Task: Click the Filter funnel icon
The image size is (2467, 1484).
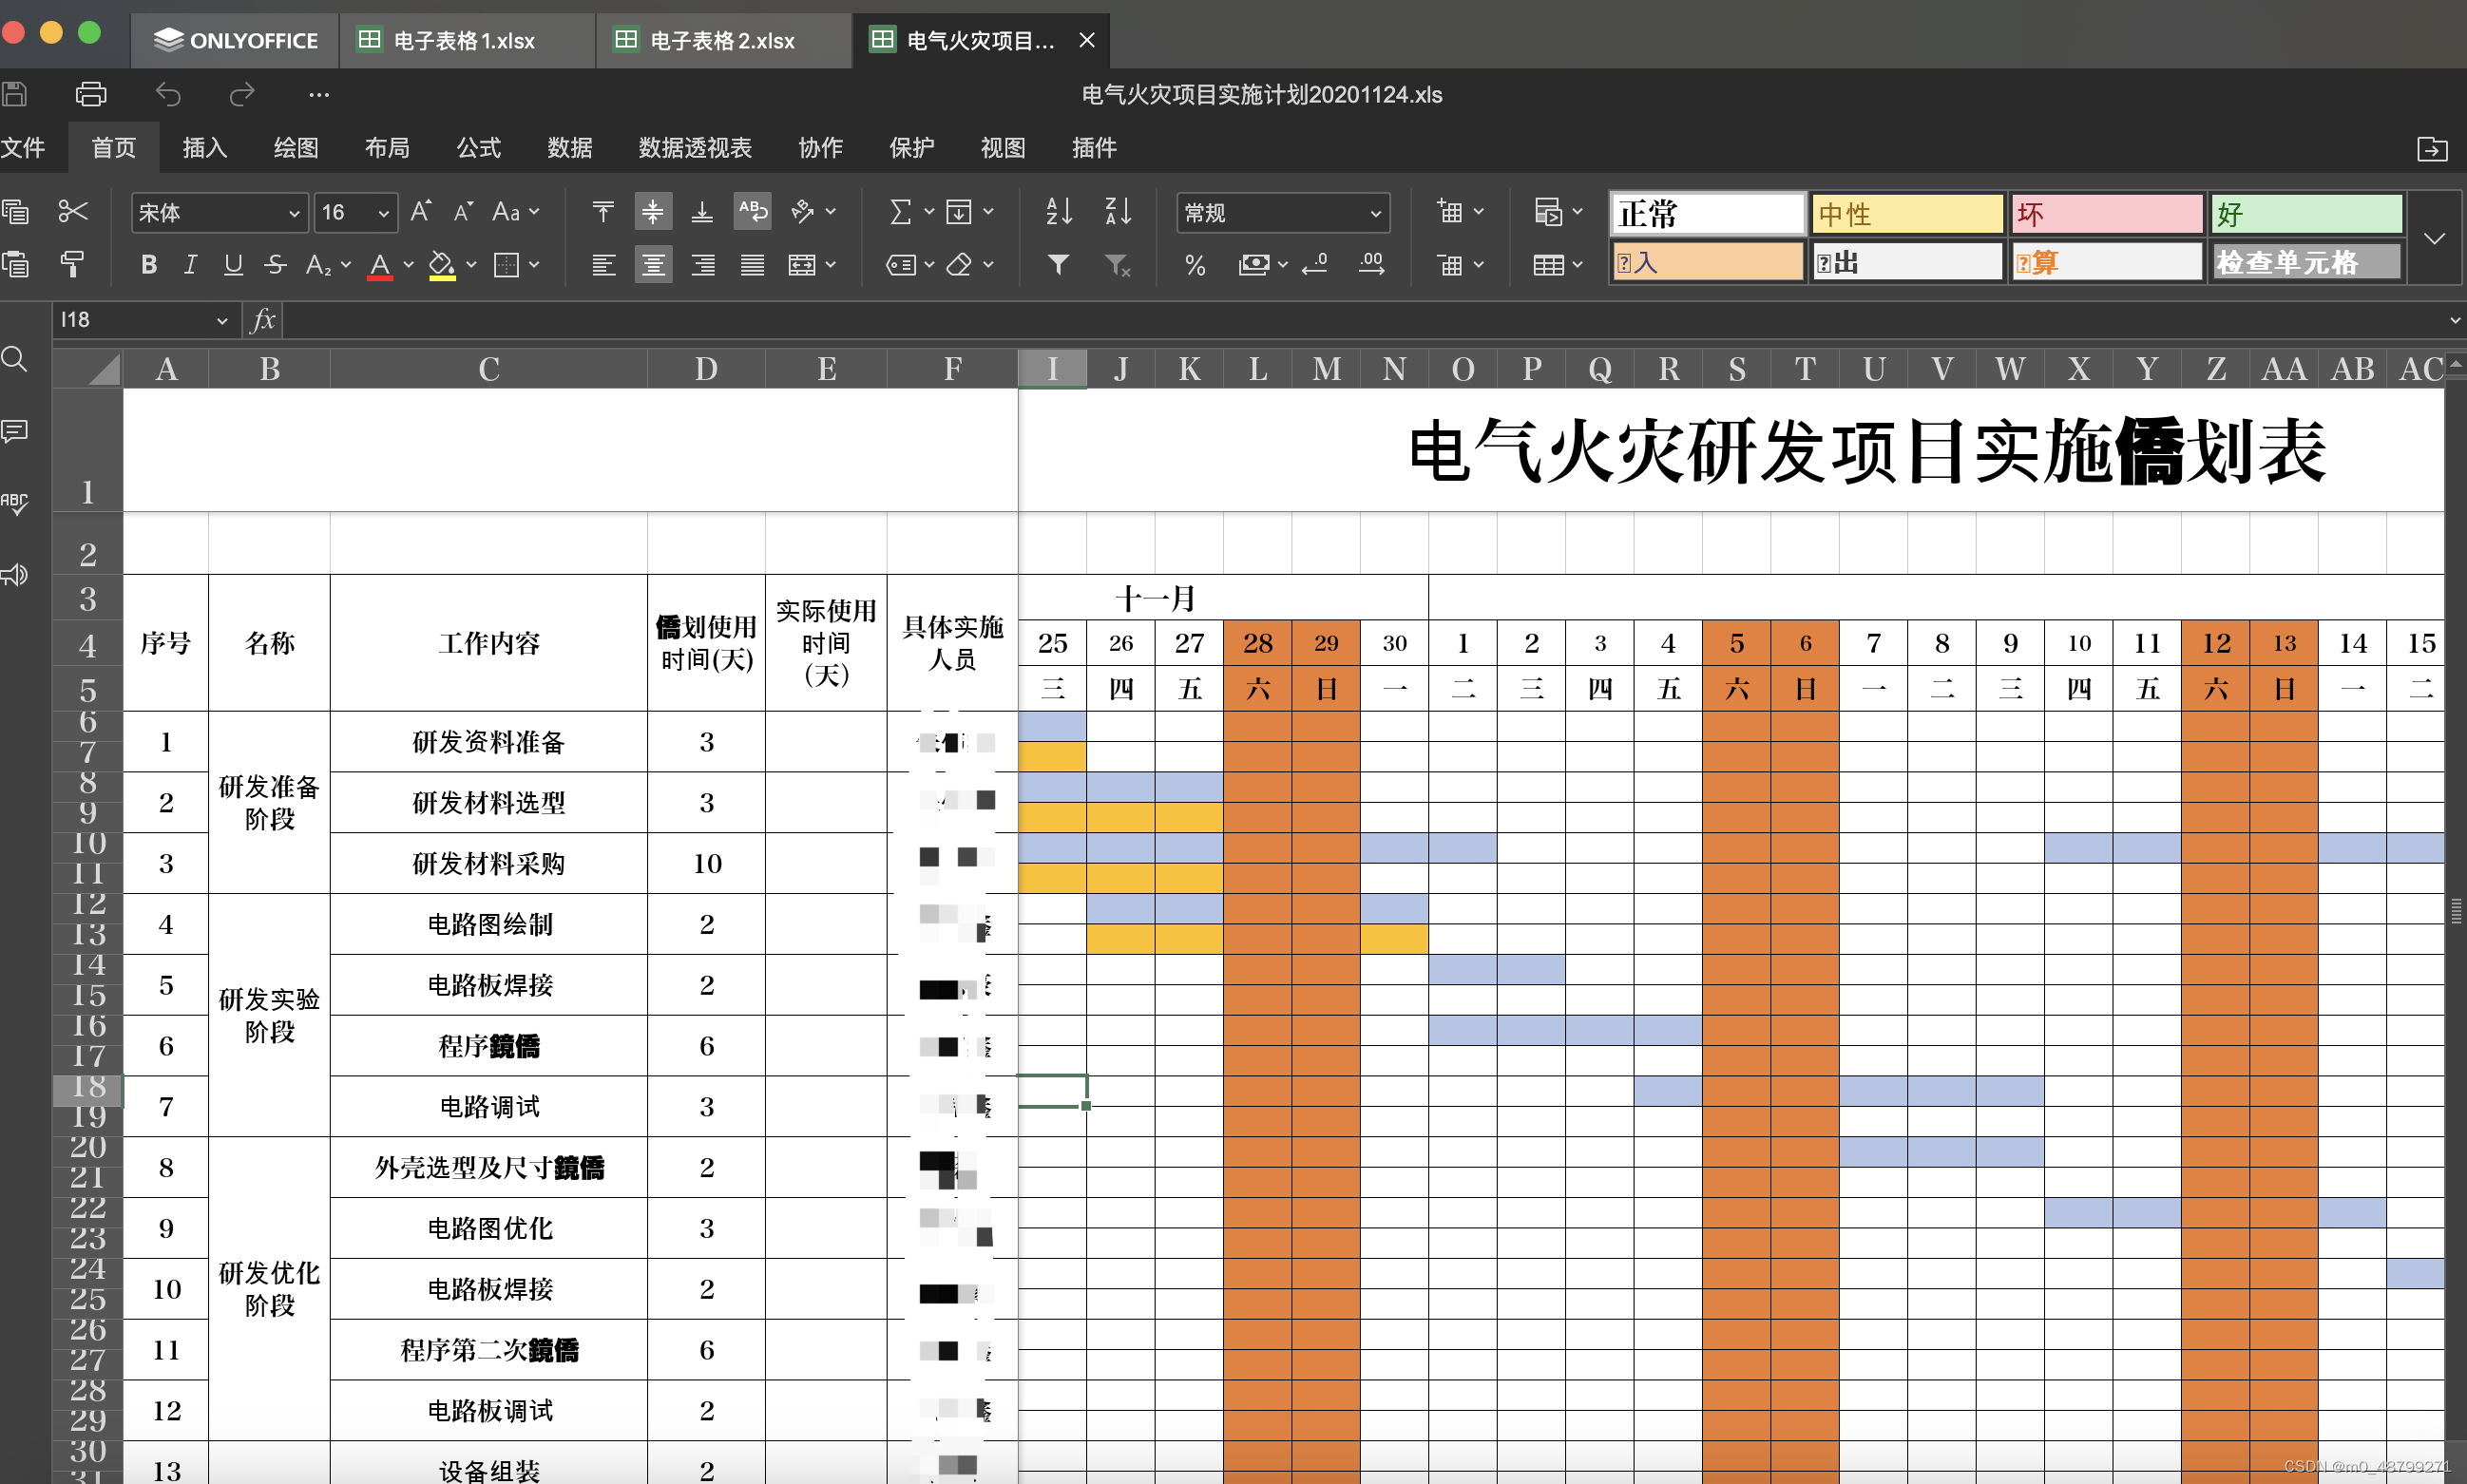Action: point(1059,264)
